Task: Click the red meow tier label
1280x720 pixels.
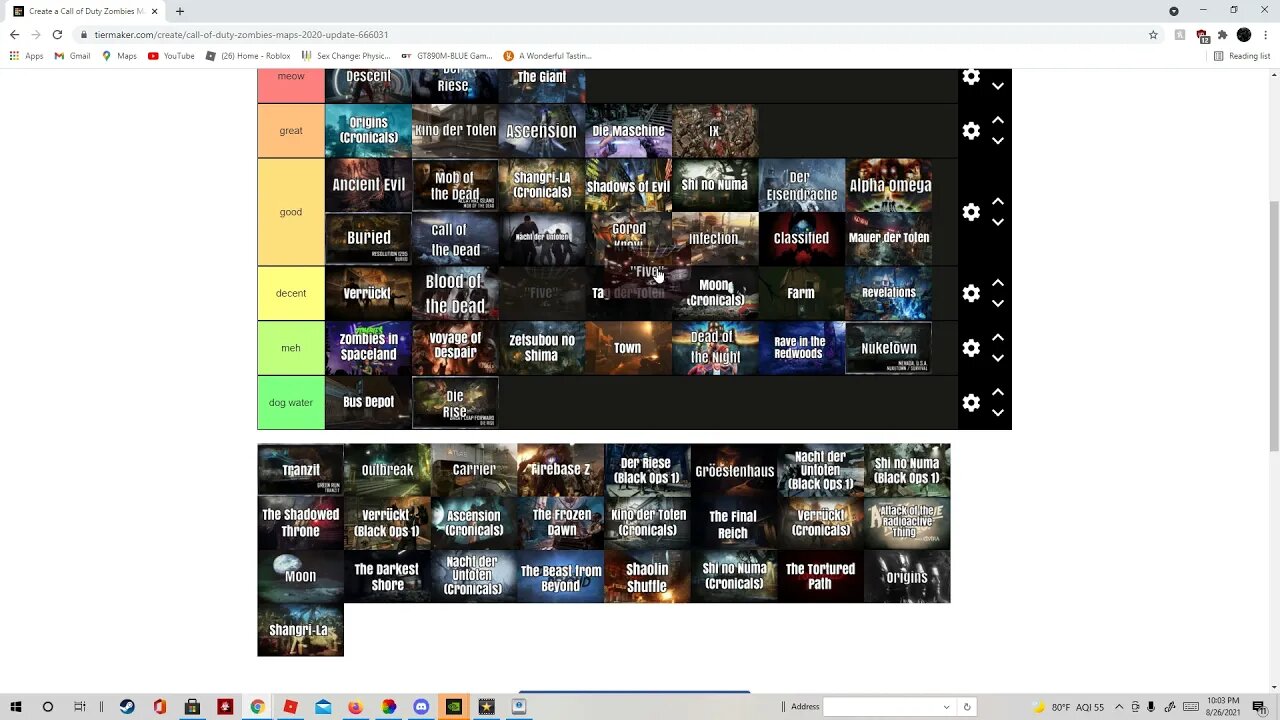Action: click(291, 85)
